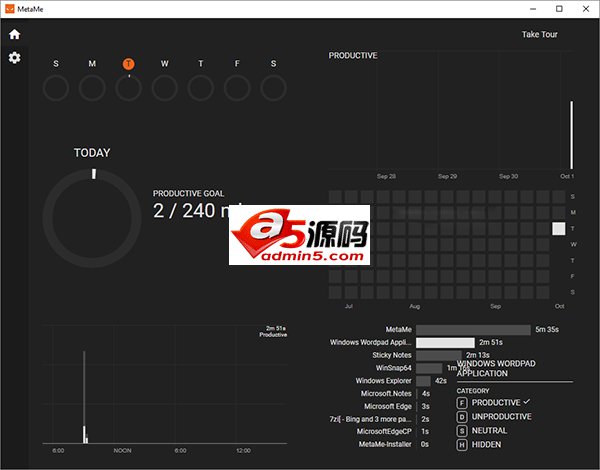
Task: Click the Sep 30 chart date label
Action: 508,176
